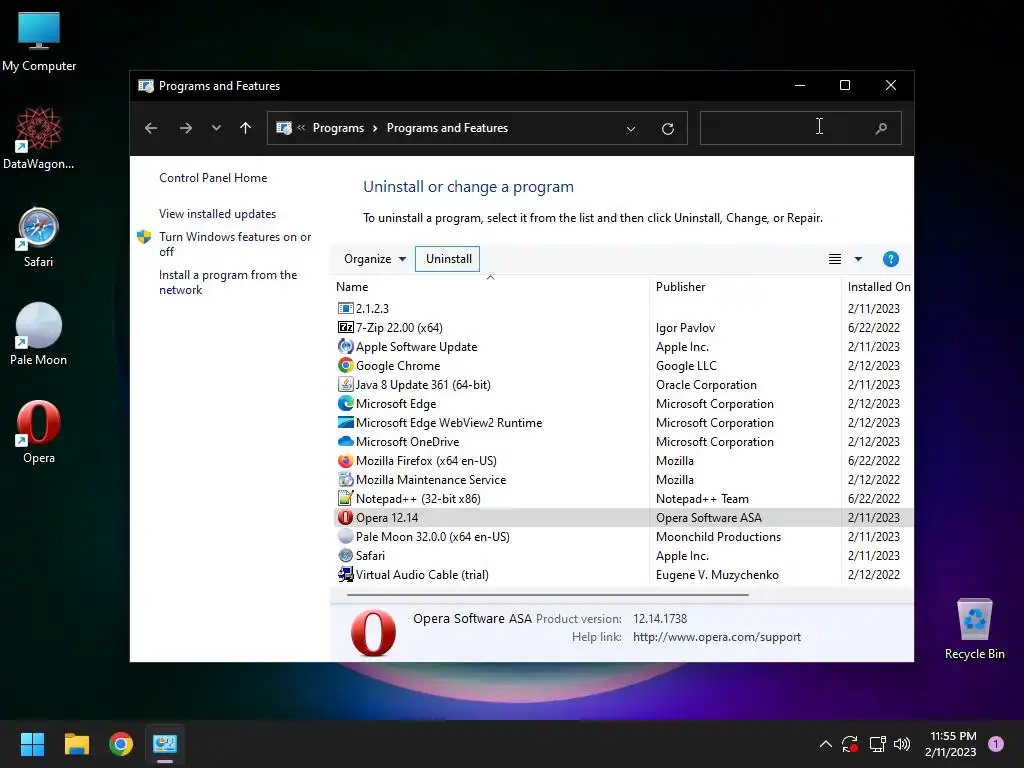Screen dimensions: 1024x768
Task: Select Microsoft Edge WebView2 Runtime entry
Action: tap(624, 423)
